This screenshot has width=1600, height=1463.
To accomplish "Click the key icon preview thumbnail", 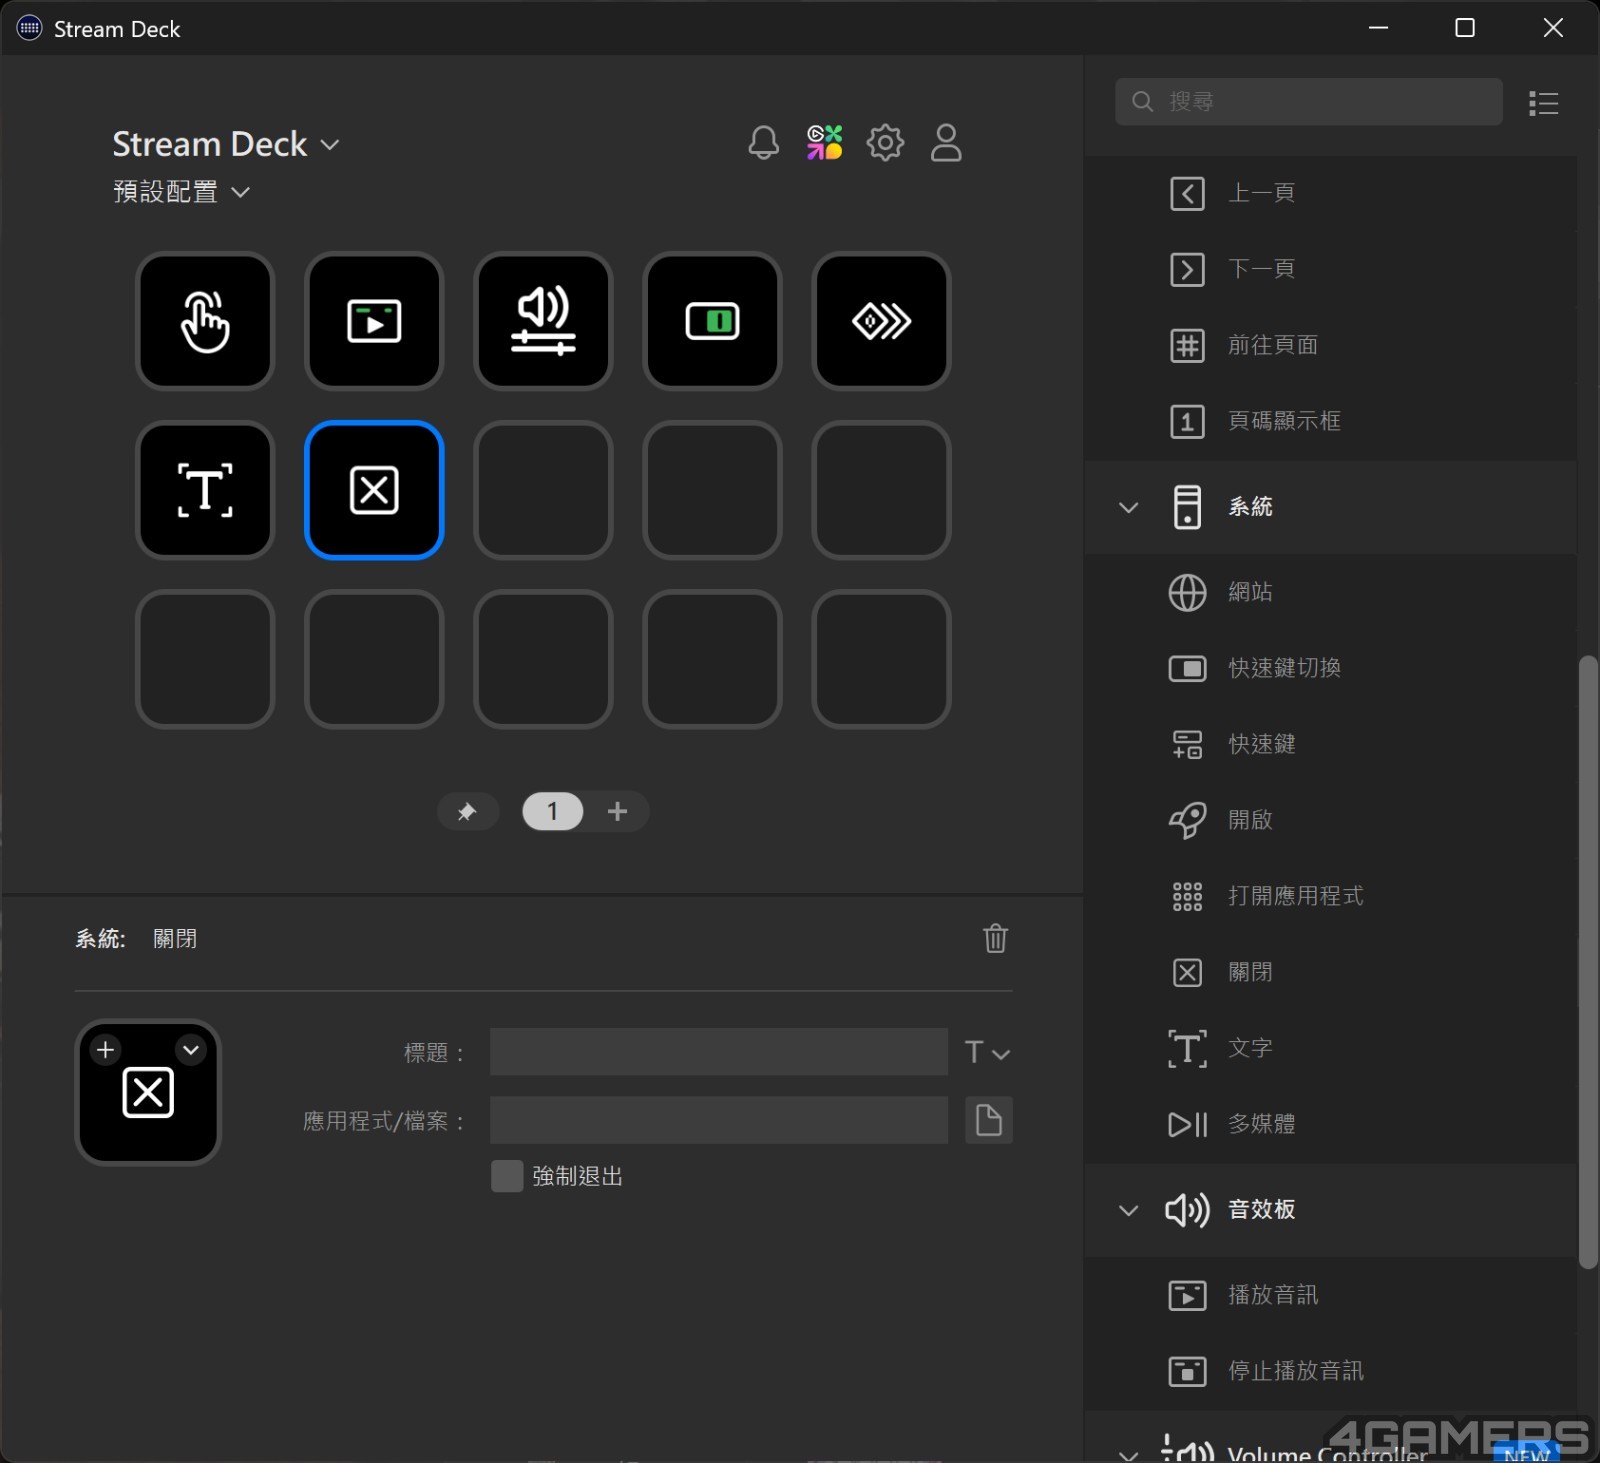I will click(148, 1092).
